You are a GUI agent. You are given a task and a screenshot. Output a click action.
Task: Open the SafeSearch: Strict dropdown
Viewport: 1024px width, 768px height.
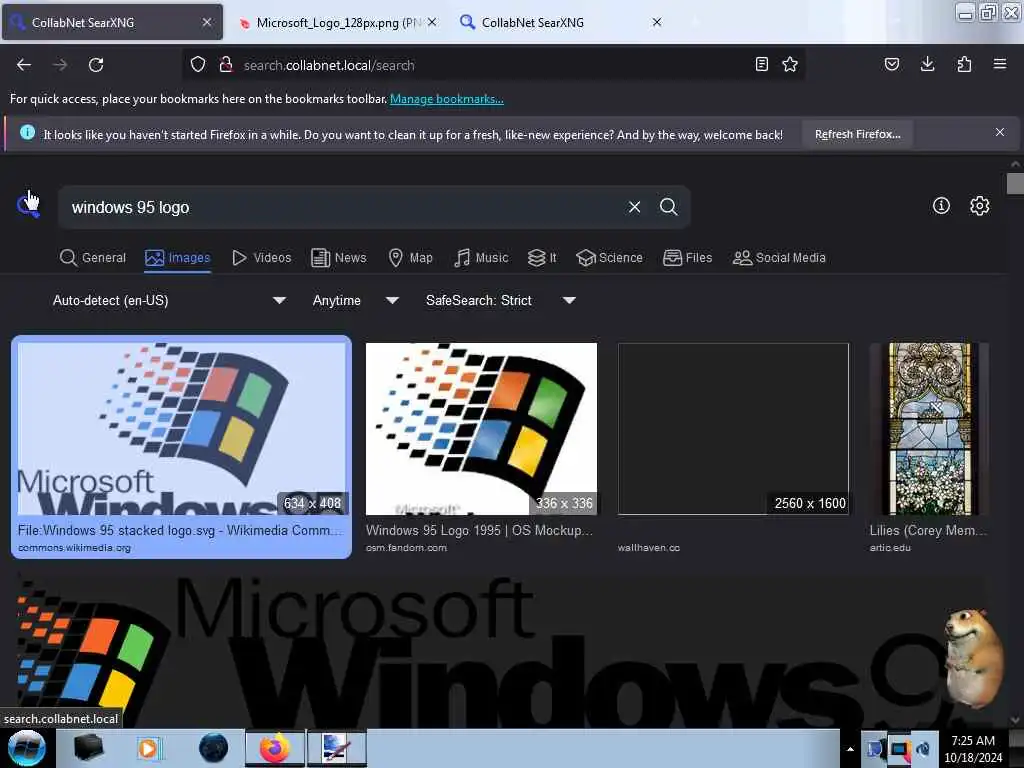501,300
